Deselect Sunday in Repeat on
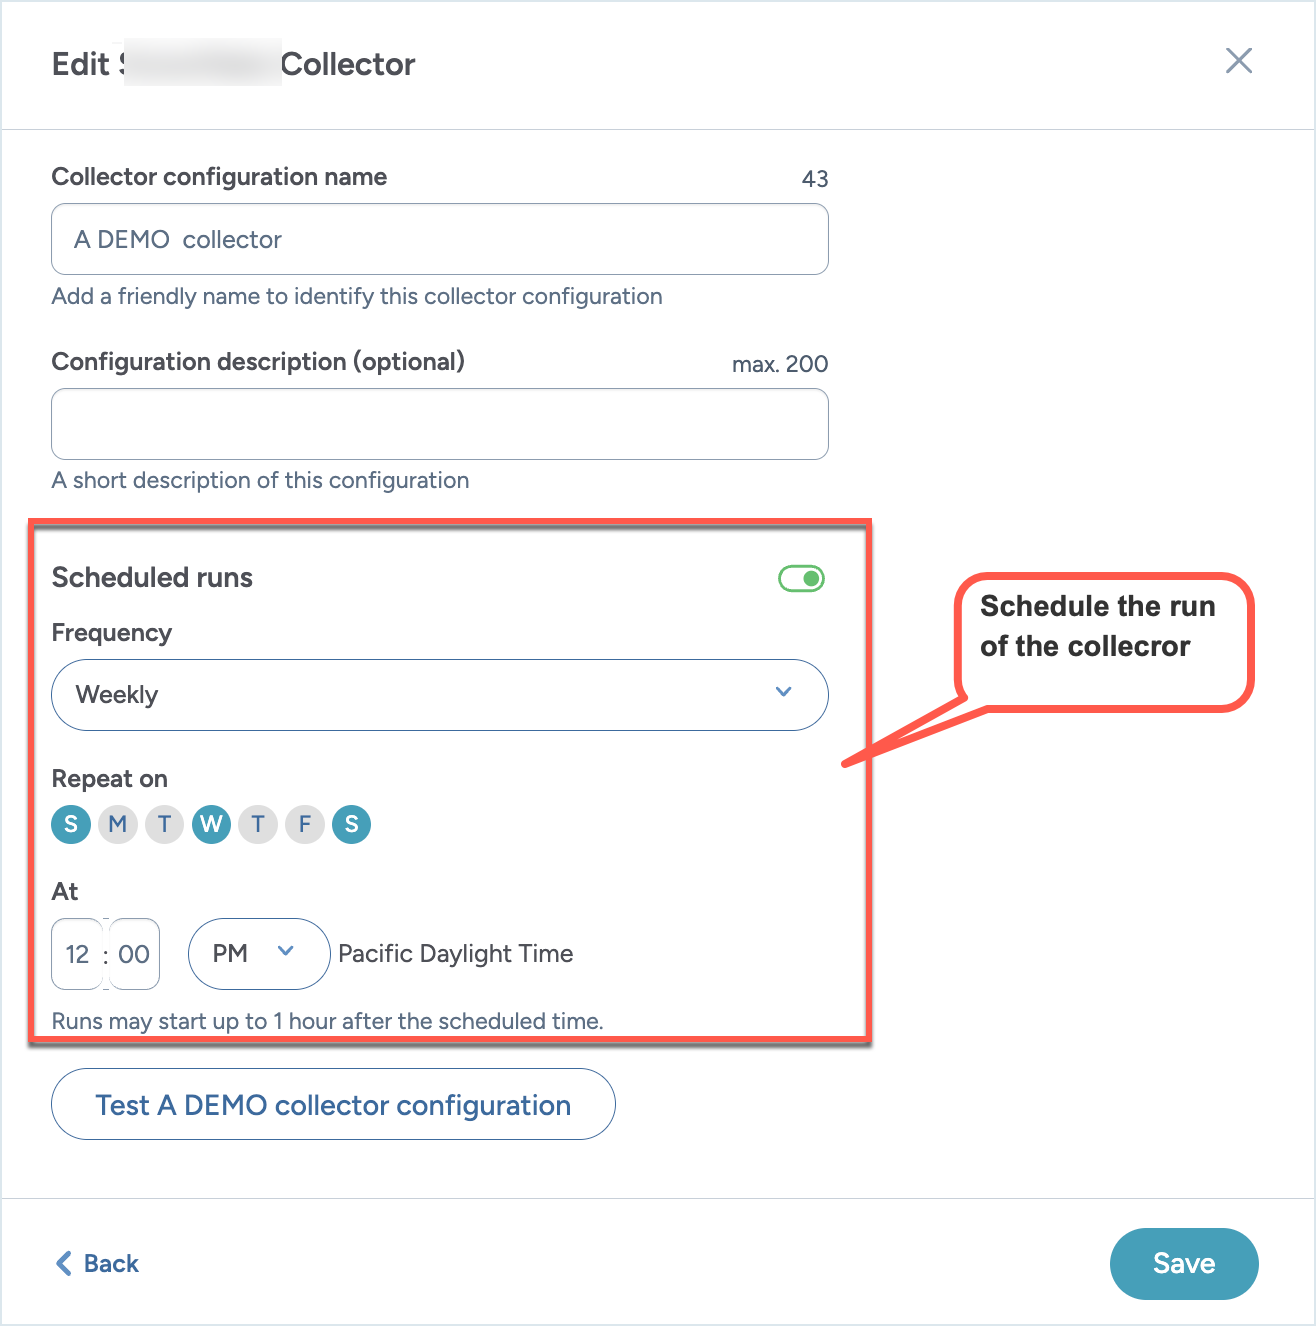Screen dimensions: 1316x1326 (71, 825)
